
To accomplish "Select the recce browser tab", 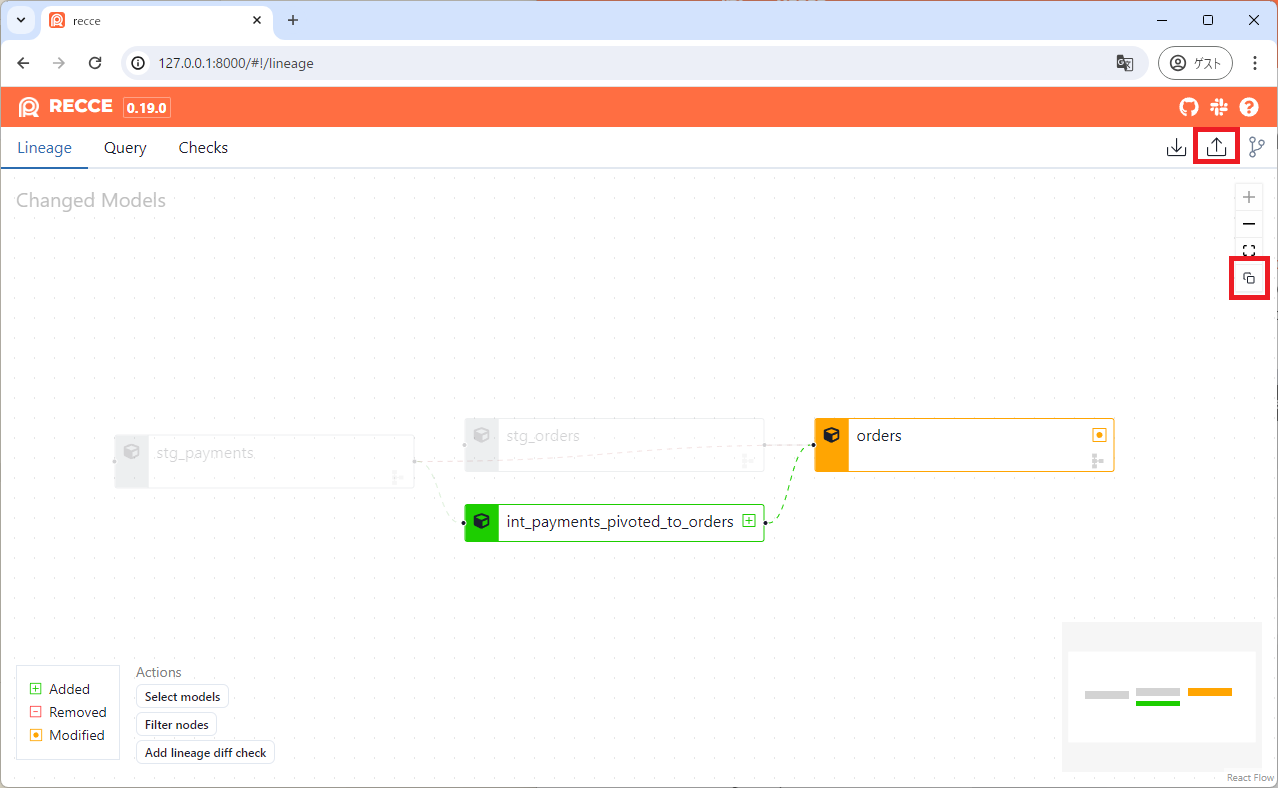I will pyautogui.click(x=156, y=20).
